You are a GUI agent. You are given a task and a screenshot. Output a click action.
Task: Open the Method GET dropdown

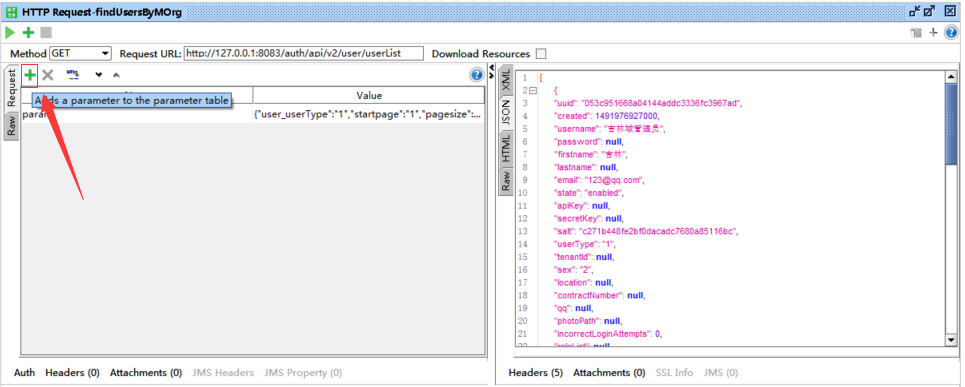[81, 54]
